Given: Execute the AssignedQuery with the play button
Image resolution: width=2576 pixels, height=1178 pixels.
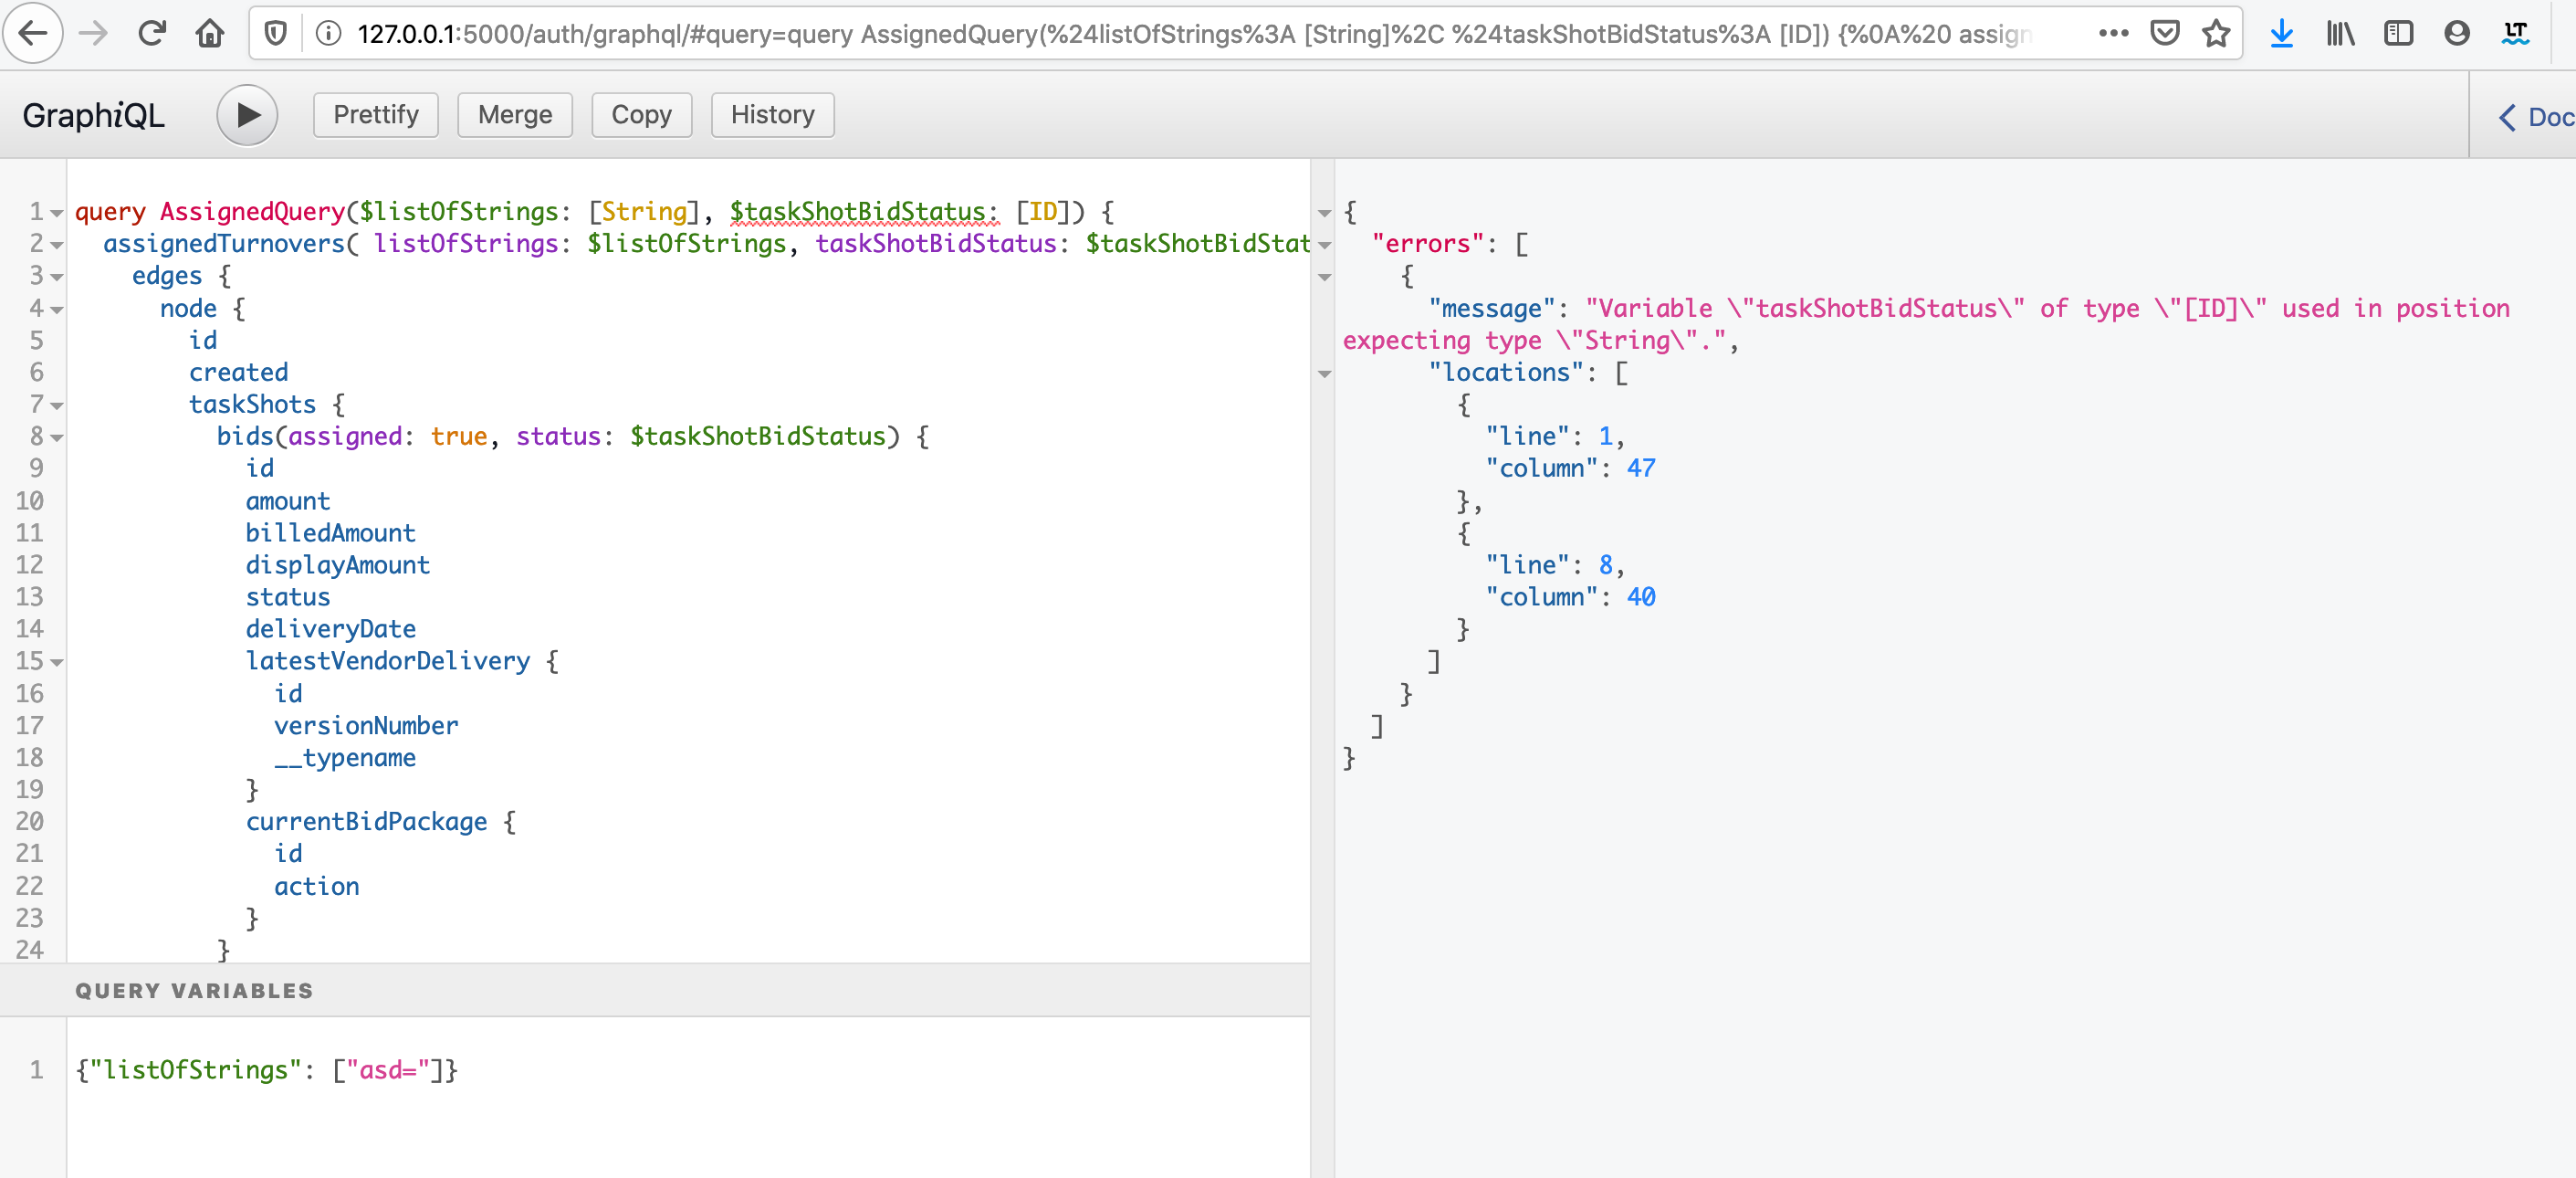Looking at the screenshot, I should point(246,114).
